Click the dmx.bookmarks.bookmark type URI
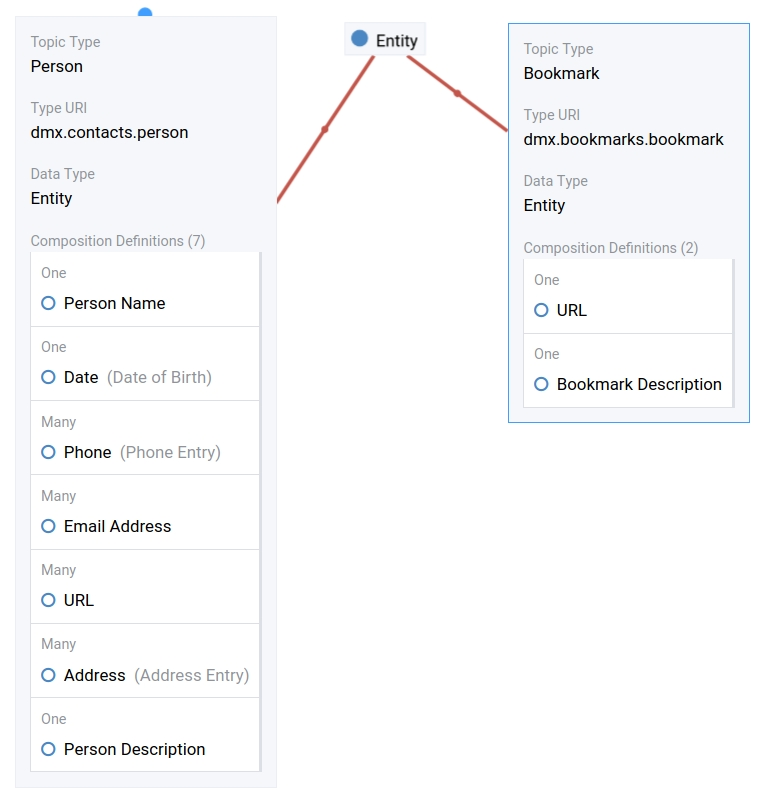This screenshot has width=767, height=805. (623, 139)
